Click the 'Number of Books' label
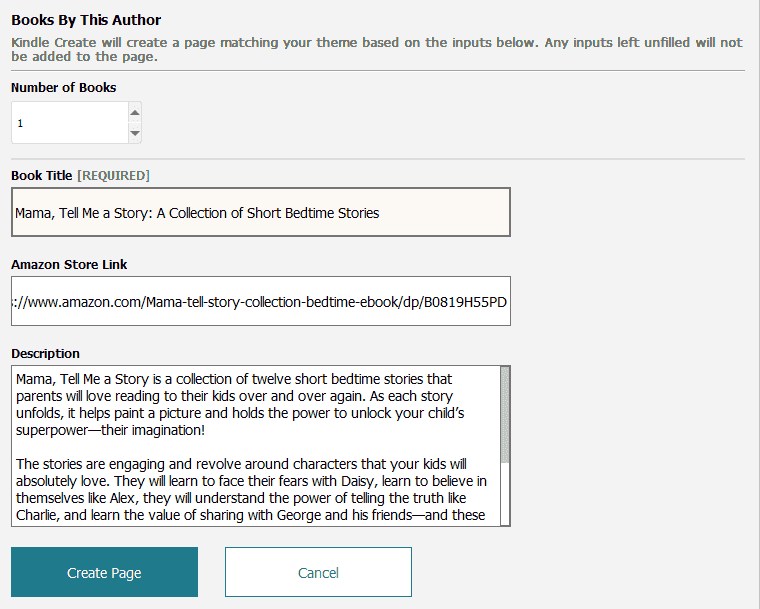Screen dimensions: 760x609 63,88
